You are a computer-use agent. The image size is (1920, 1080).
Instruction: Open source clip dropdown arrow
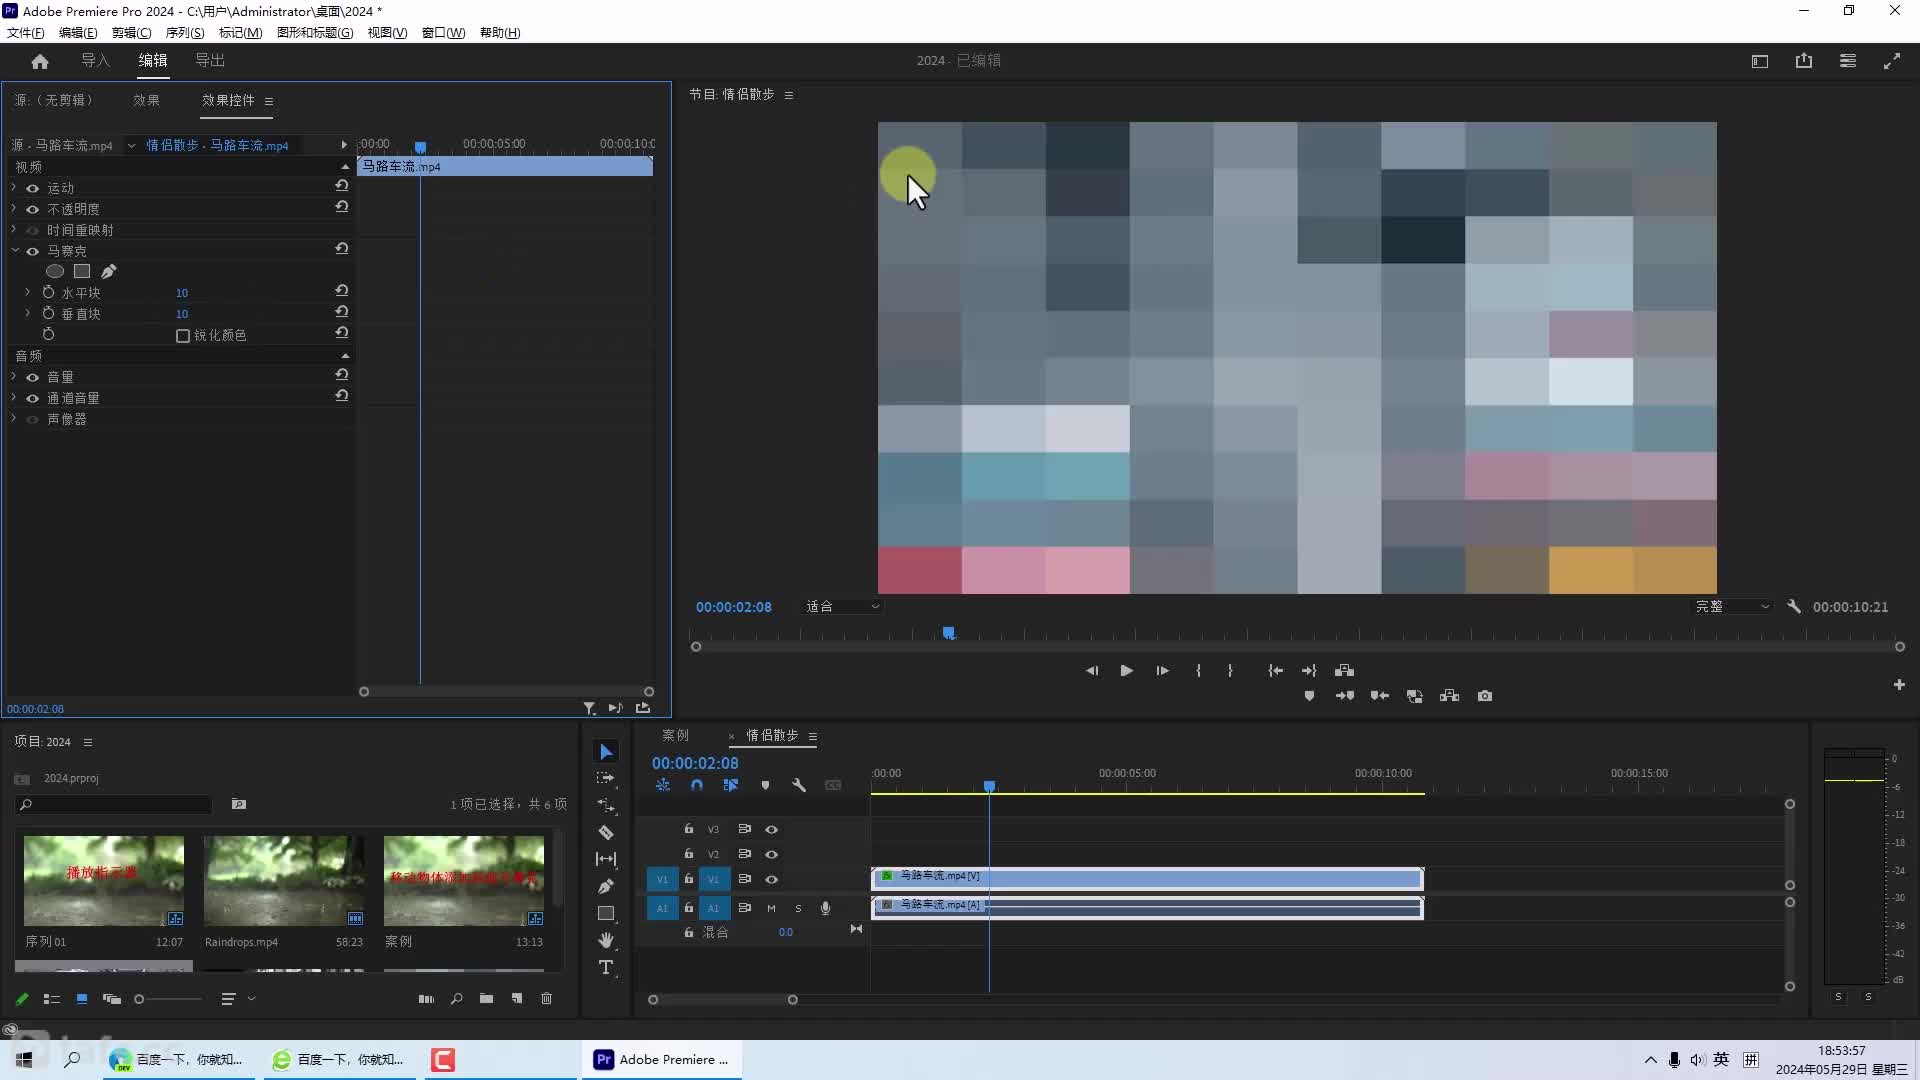coord(131,145)
